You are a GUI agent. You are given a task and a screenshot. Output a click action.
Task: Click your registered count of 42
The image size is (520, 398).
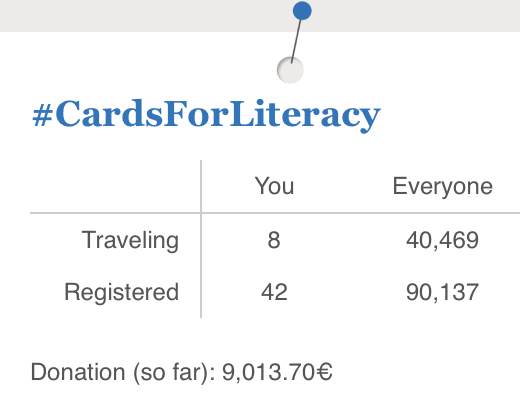coord(274,292)
